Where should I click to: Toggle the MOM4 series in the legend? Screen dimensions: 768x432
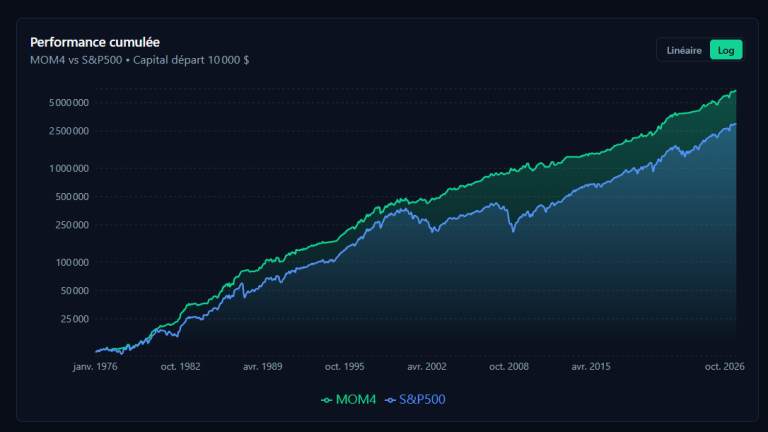(348, 400)
